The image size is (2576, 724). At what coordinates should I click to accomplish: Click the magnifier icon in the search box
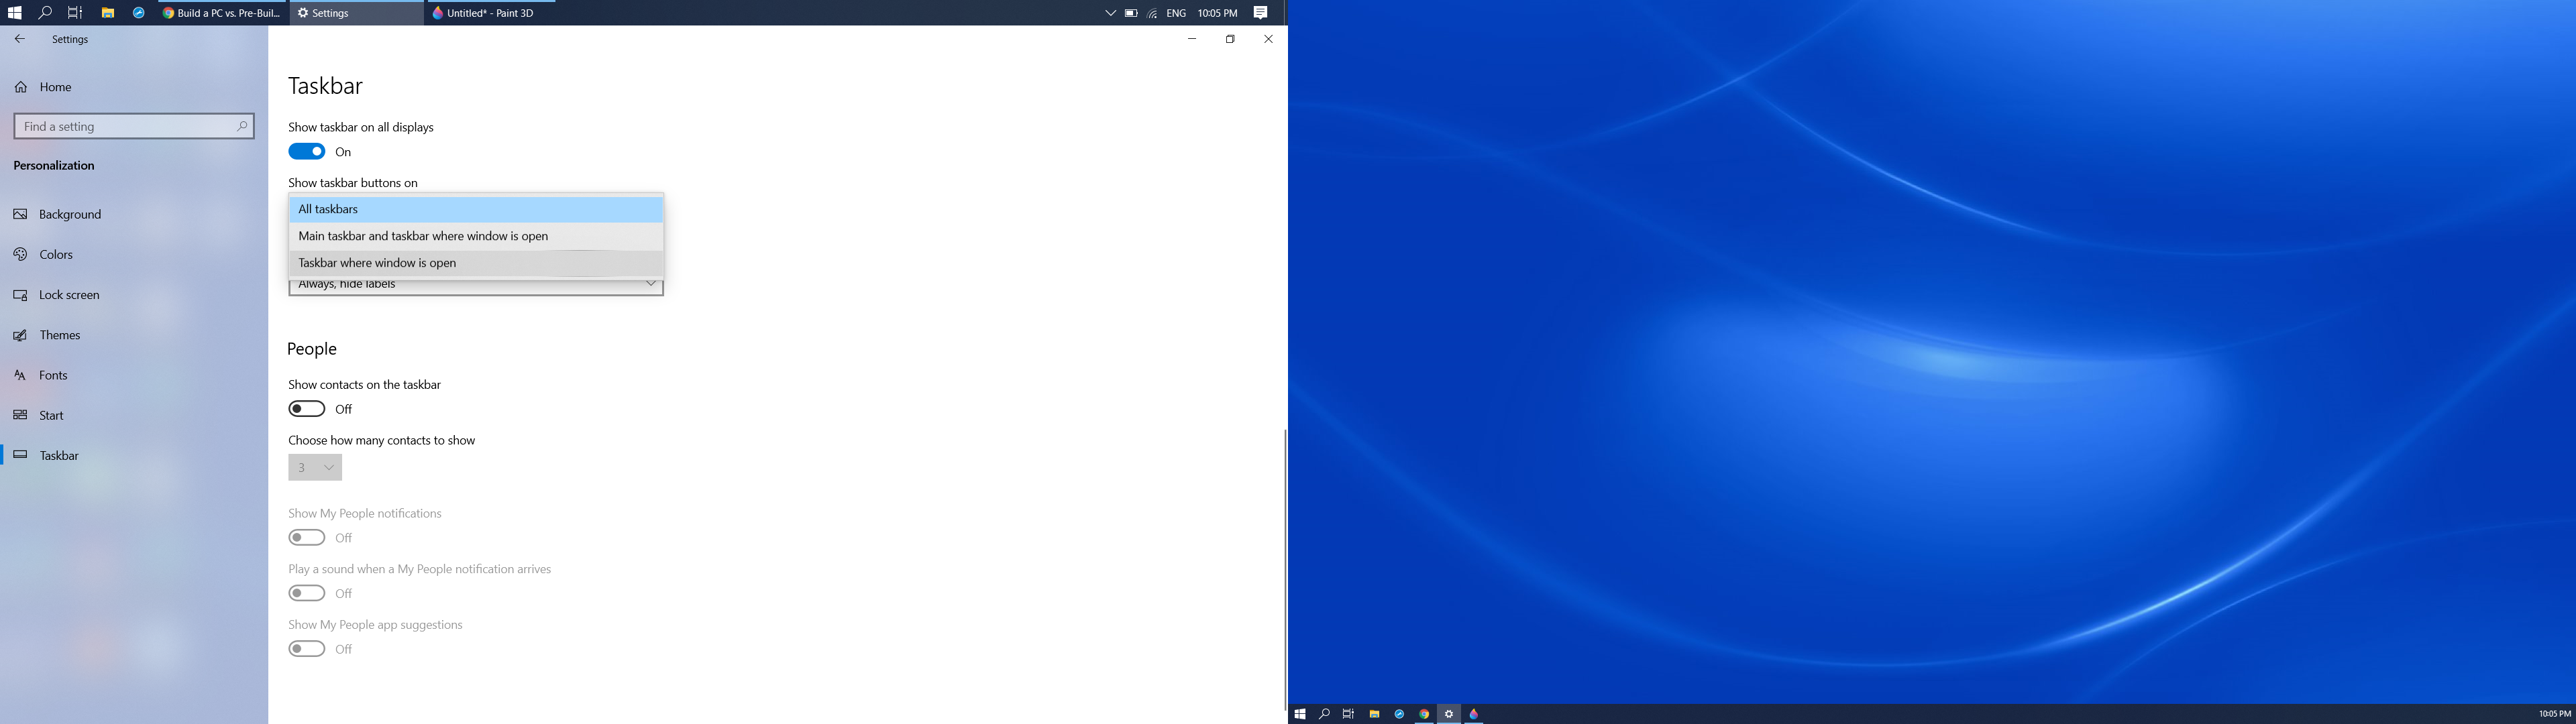click(x=242, y=126)
